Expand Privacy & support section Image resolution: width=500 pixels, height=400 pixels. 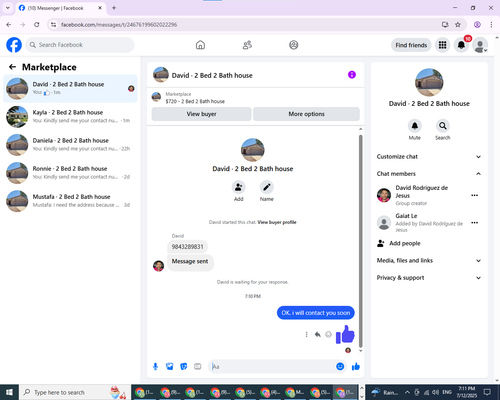point(429,278)
